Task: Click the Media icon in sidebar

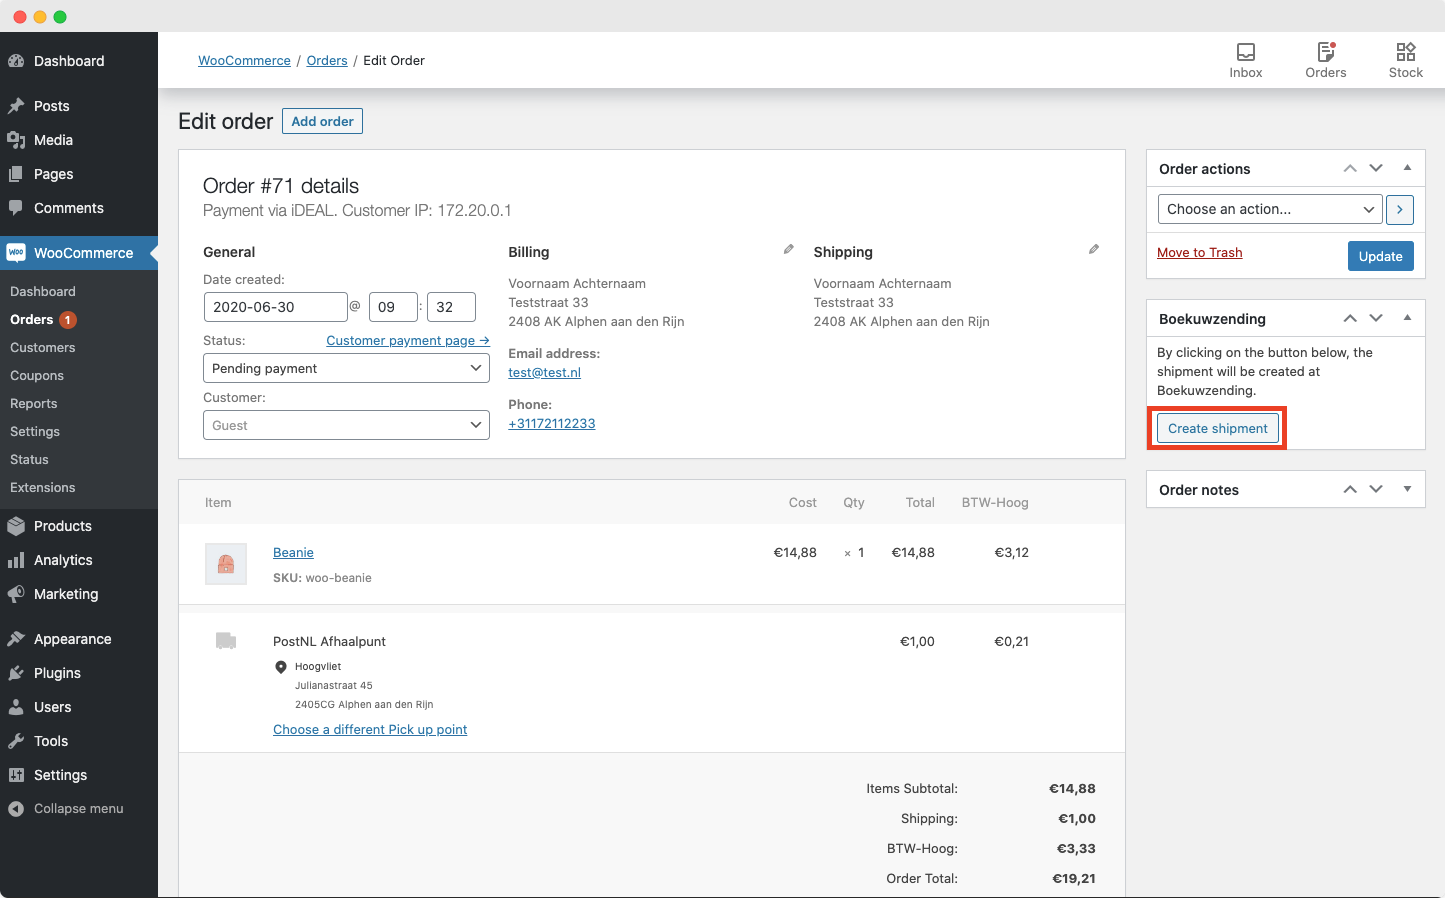Action: click(x=16, y=140)
